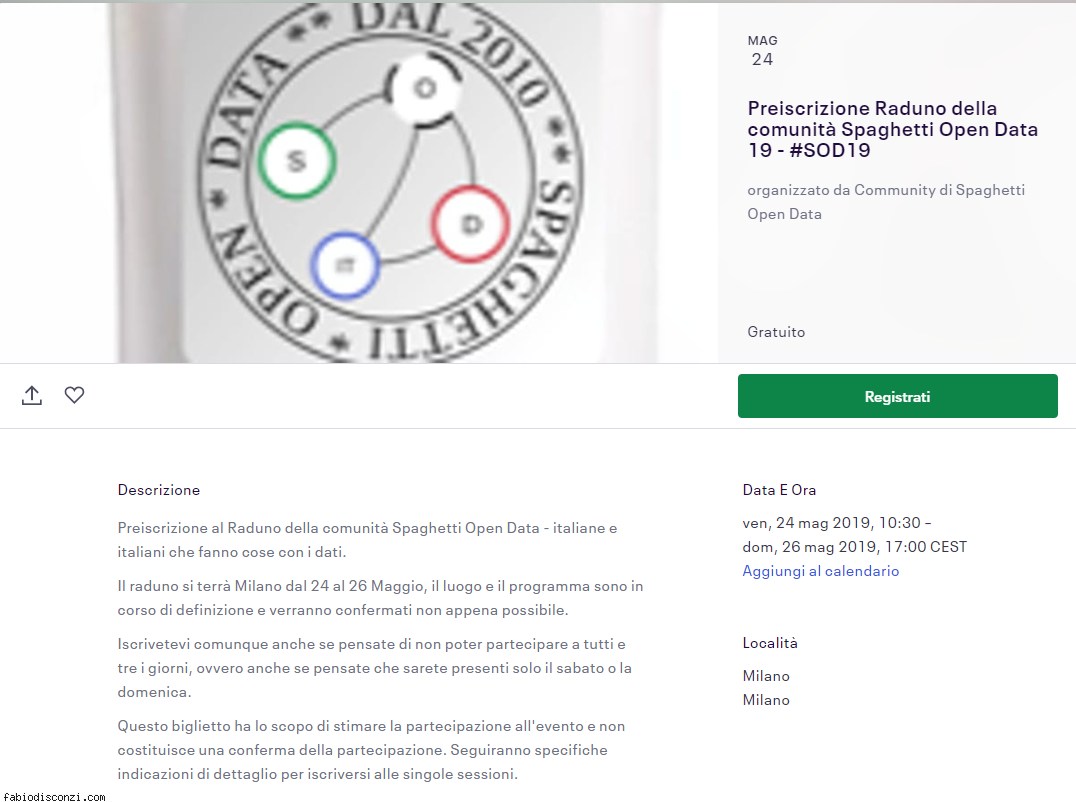Screen dimensions: 1076x802
Task: Click the share event icon
Action: 32,395
